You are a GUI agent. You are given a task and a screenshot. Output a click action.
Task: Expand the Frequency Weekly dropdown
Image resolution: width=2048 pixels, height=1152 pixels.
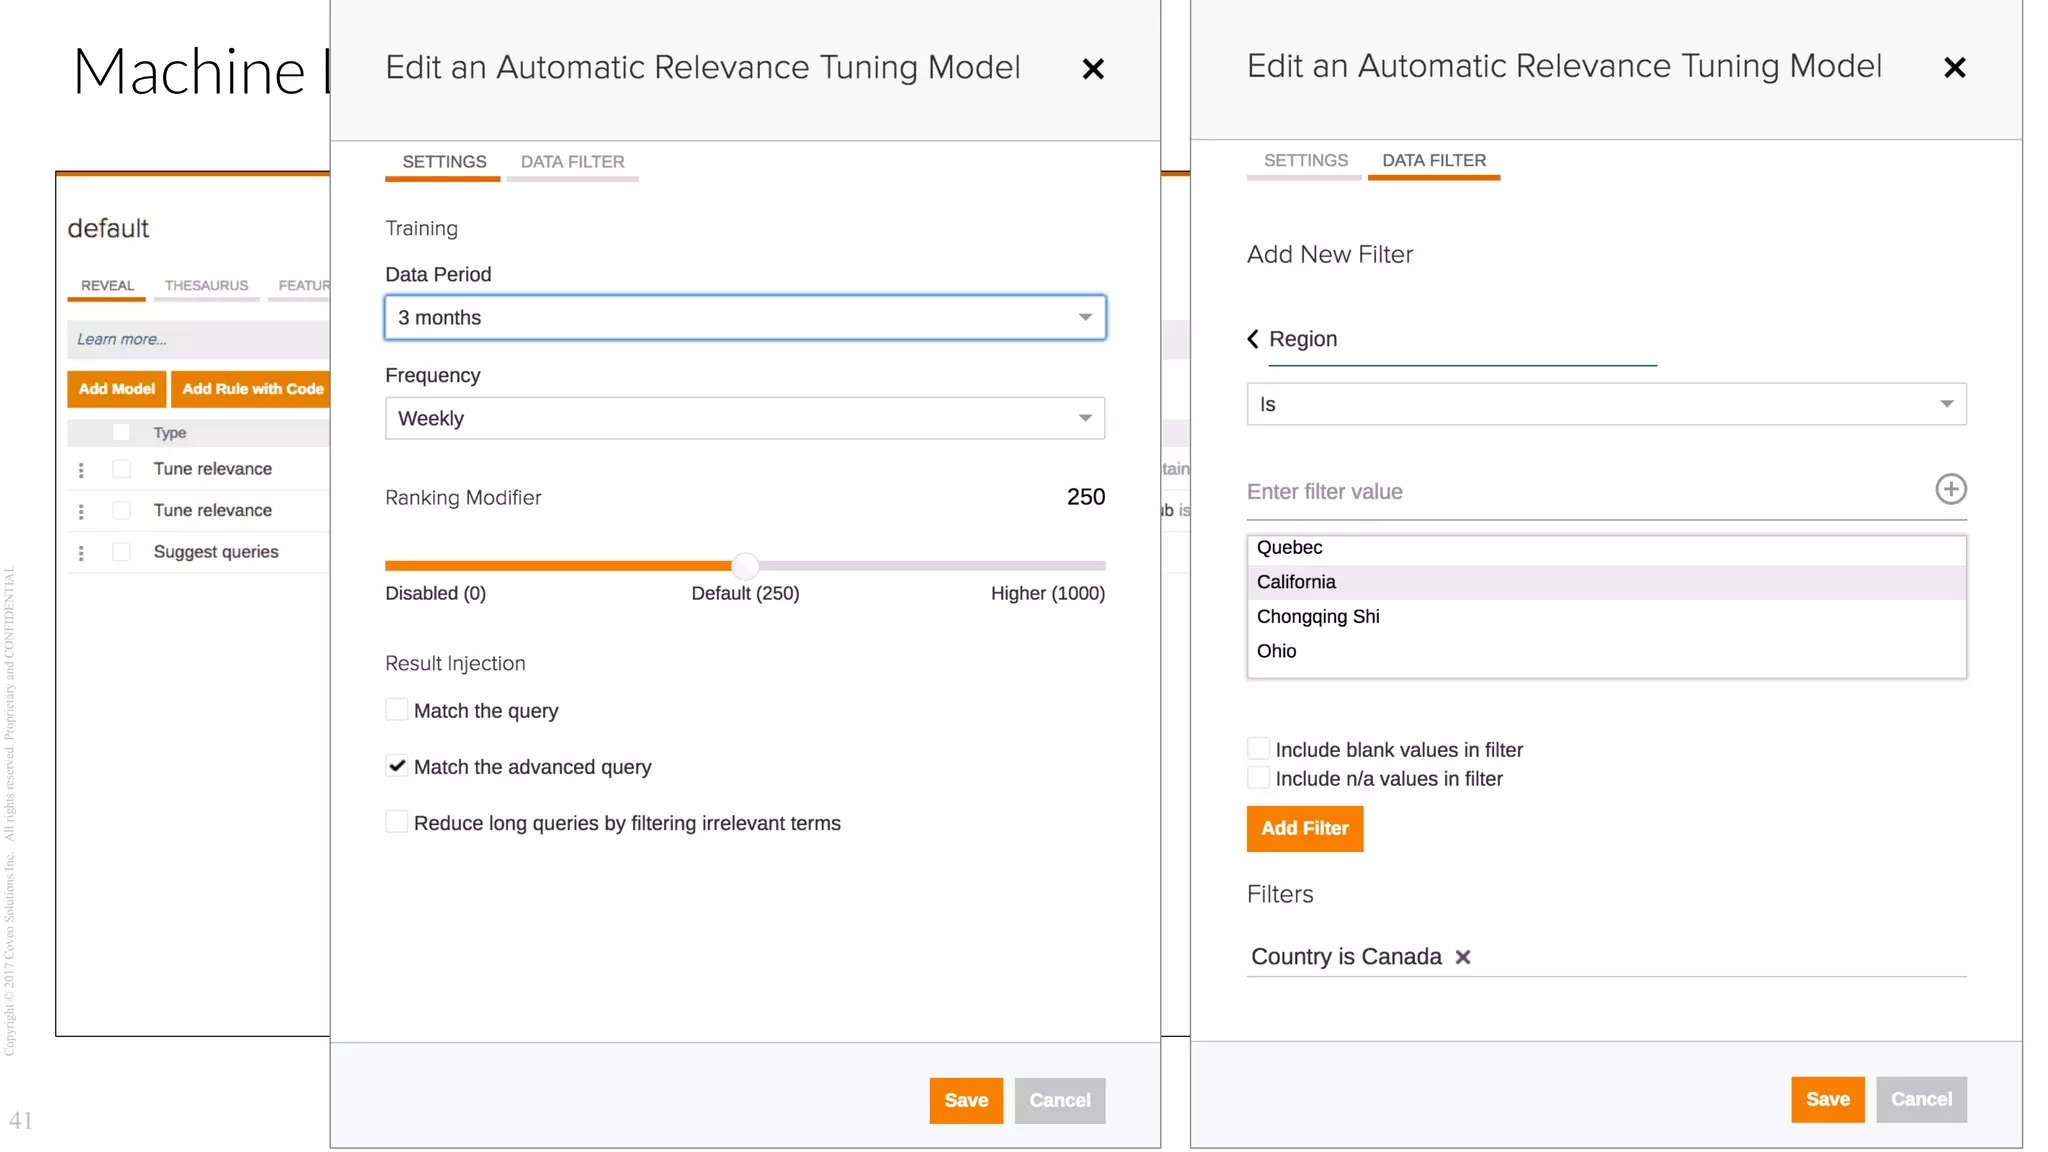[x=745, y=418]
